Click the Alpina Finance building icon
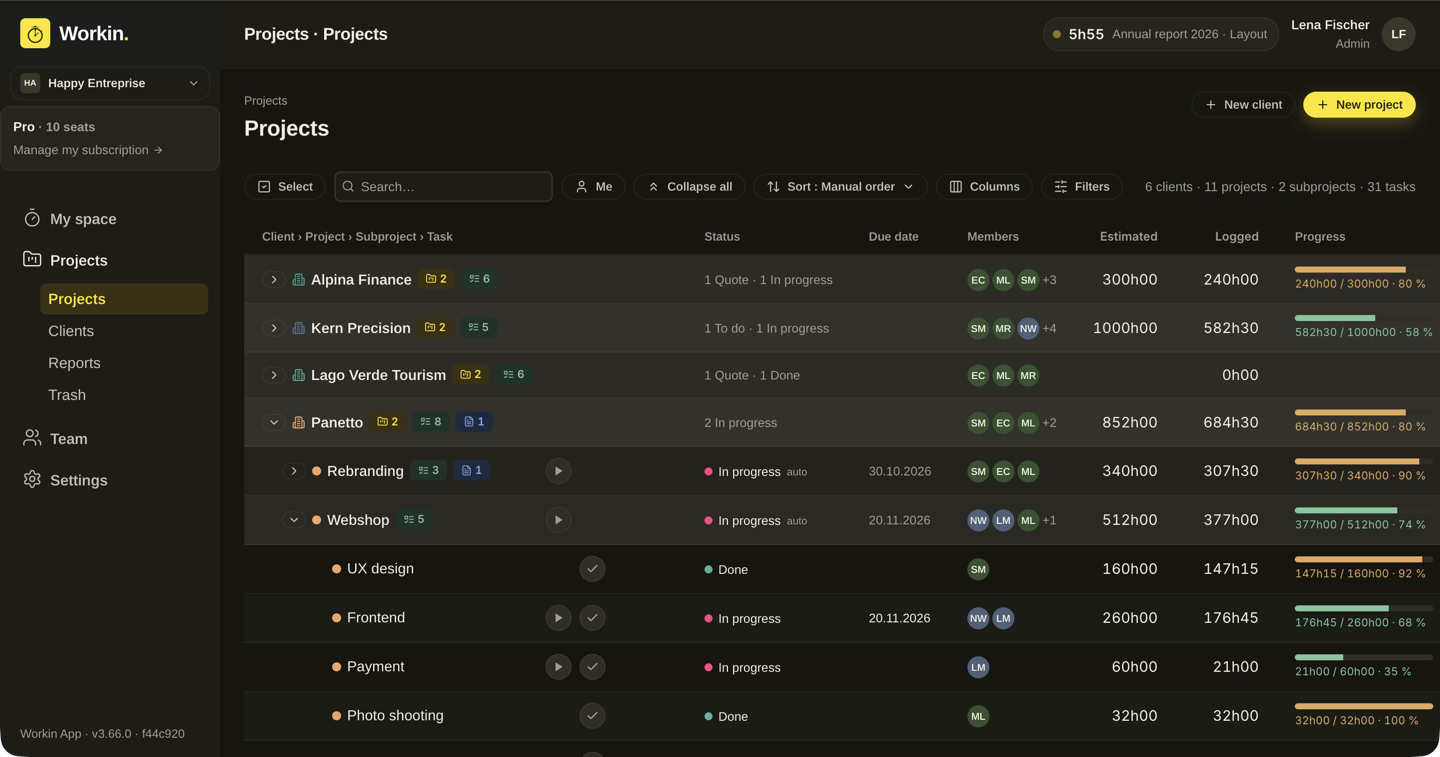The height and width of the screenshot is (757, 1440). [298, 280]
